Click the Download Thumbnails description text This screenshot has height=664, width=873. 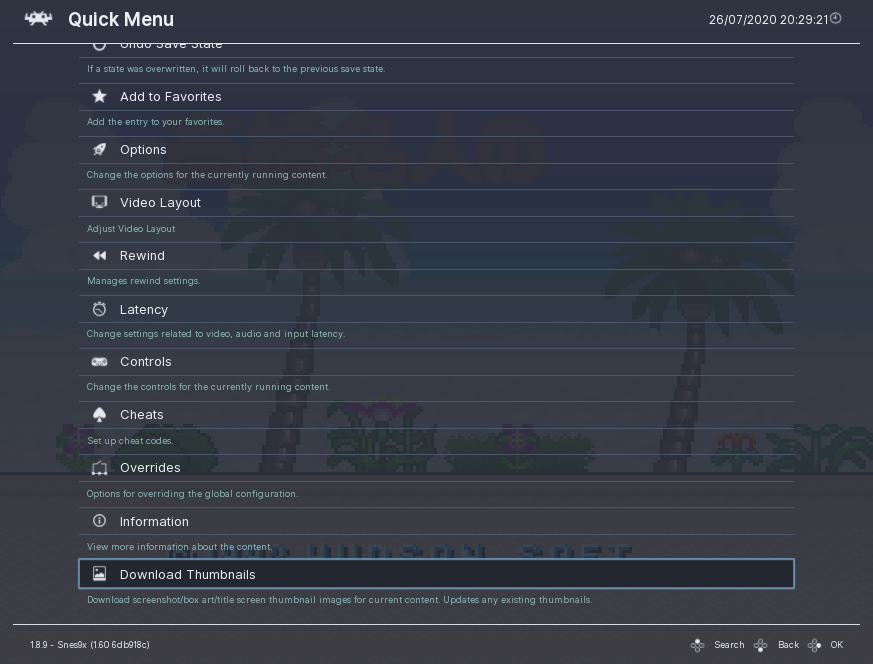pos(340,600)
